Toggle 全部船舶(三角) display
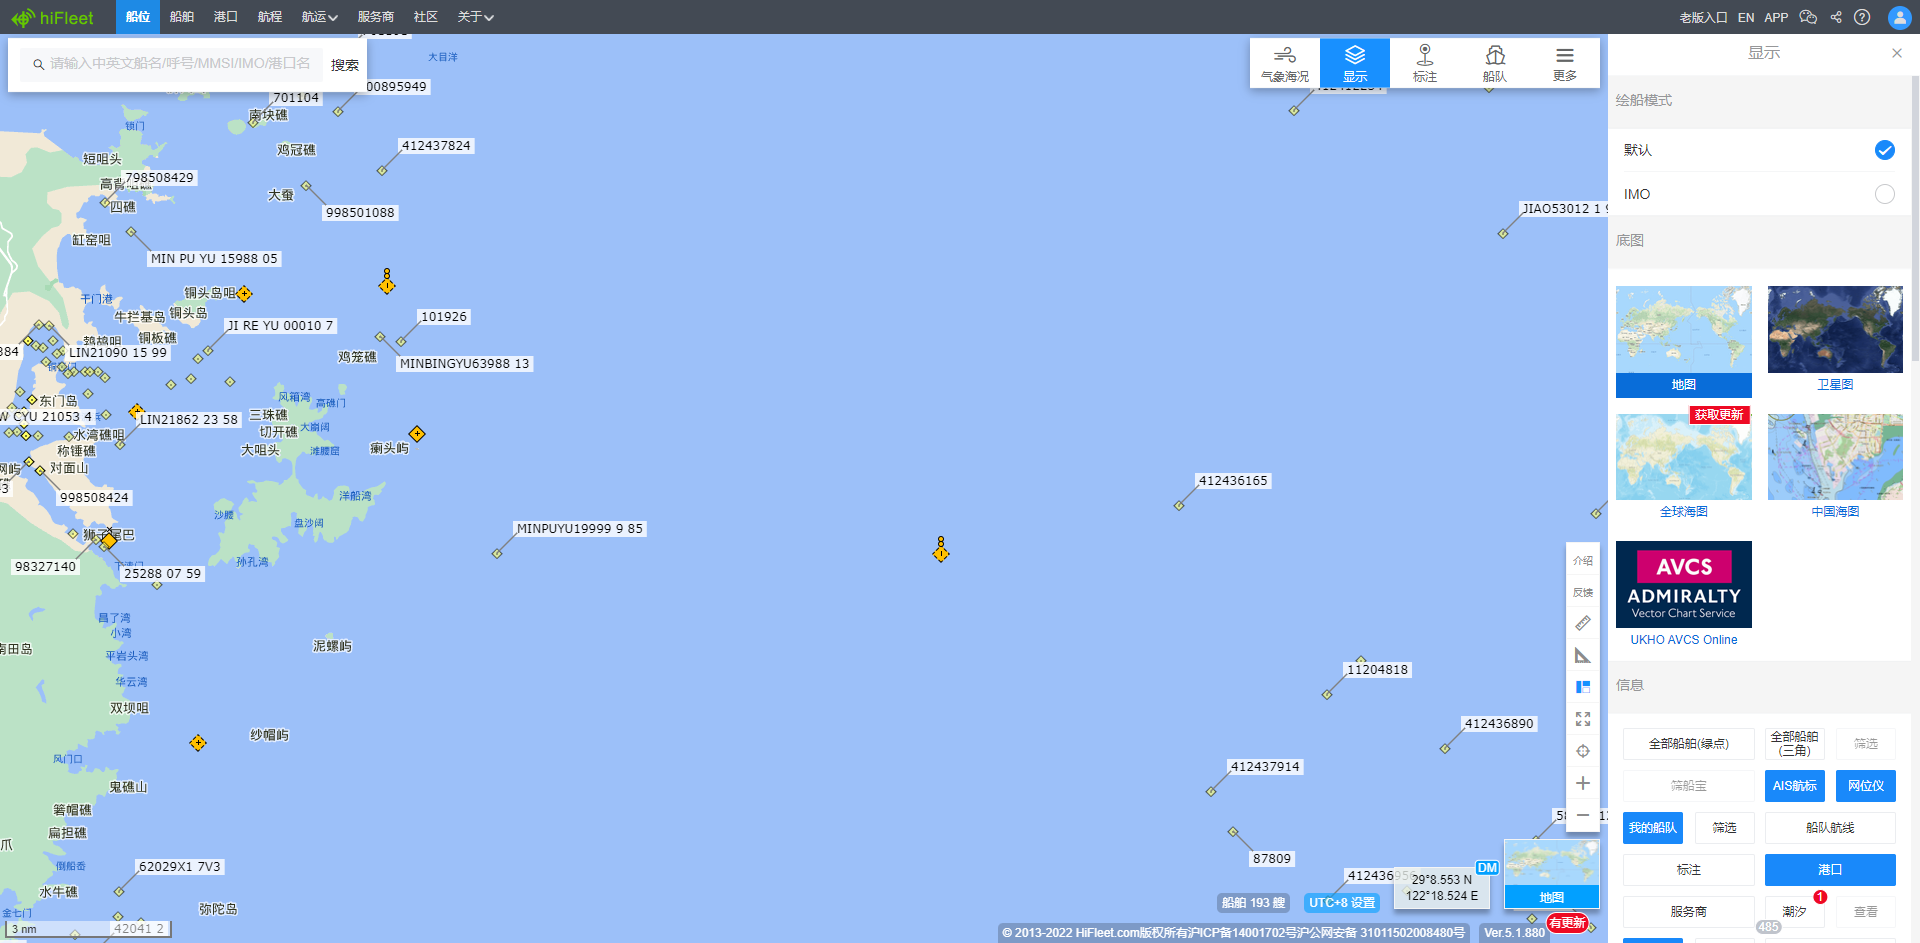1920x943 pixels. pos(1795,744)
